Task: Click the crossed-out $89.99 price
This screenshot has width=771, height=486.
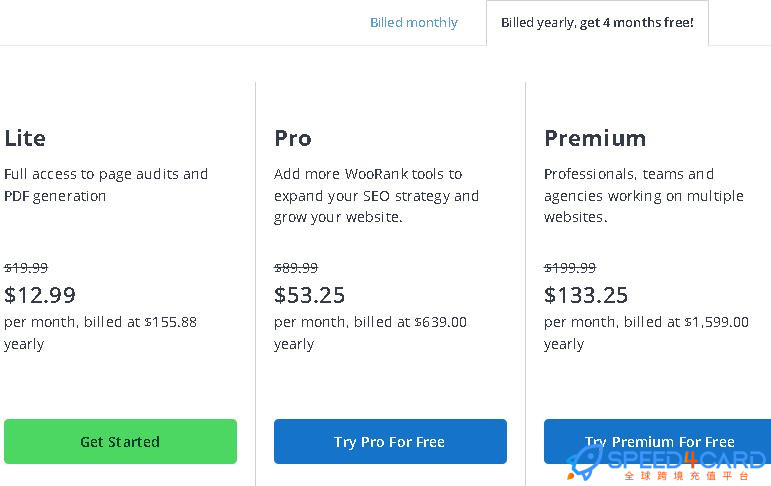Action: tap(296, 268)
